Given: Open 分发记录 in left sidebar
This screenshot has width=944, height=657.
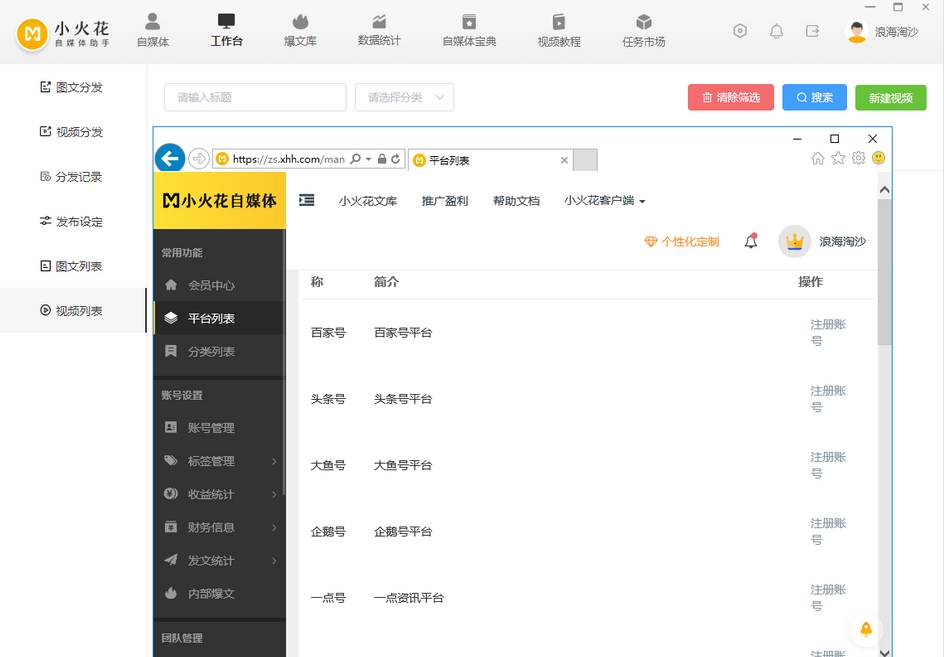Looking at the screenshot, I should tap(73, 176).
